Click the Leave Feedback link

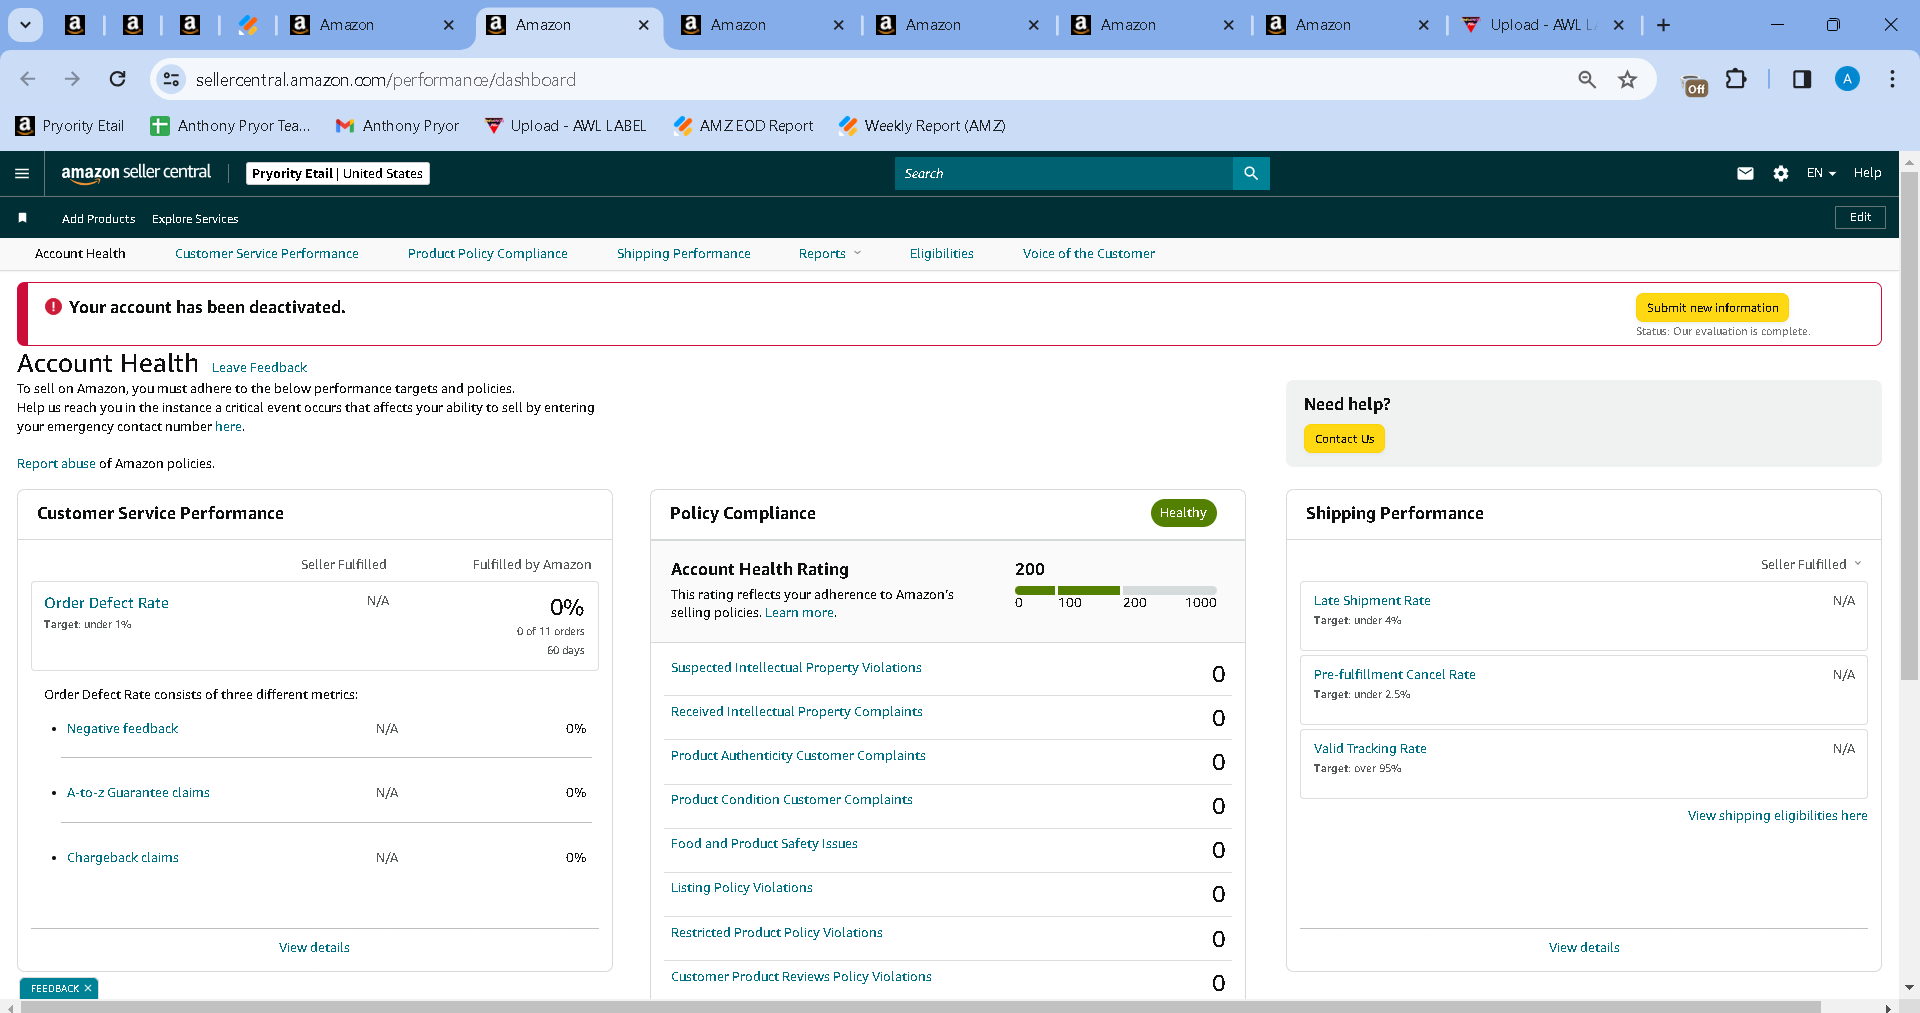pyautogui.click(x=259, y=368)
